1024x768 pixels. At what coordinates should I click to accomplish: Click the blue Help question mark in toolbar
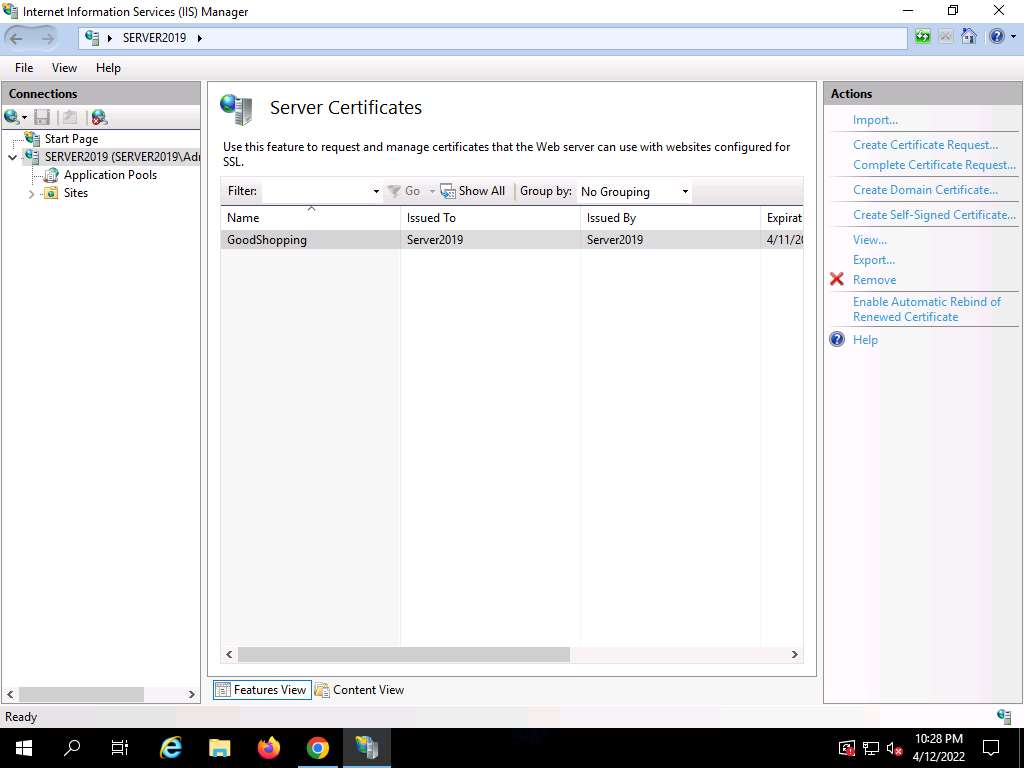[x=995, y=37]
